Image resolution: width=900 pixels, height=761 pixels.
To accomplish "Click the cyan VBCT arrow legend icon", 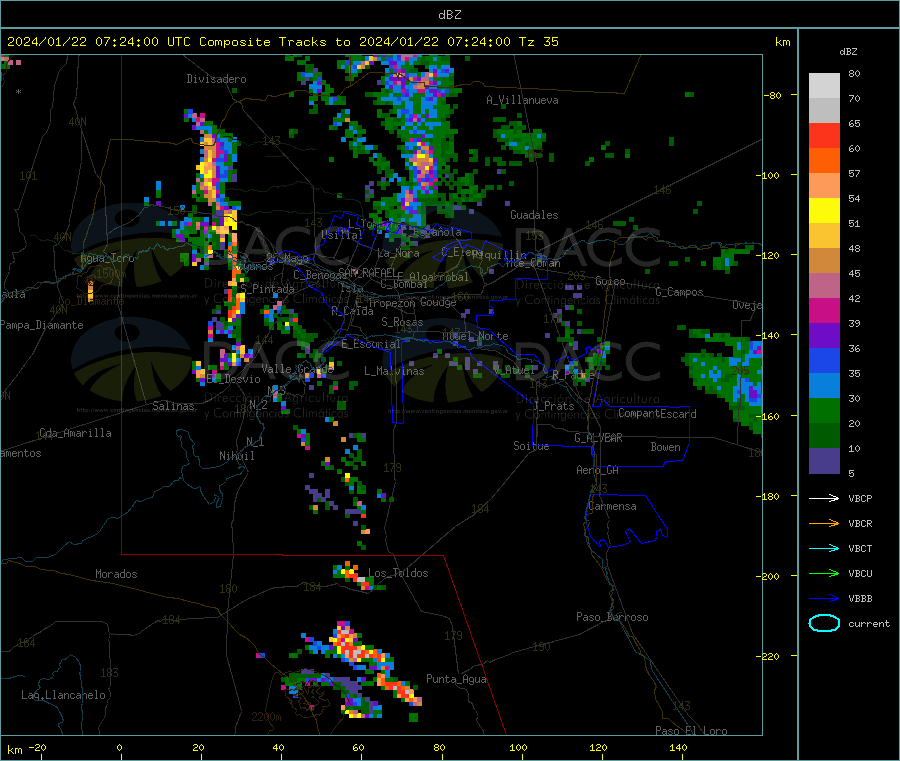I will click(x=824, y=548).
